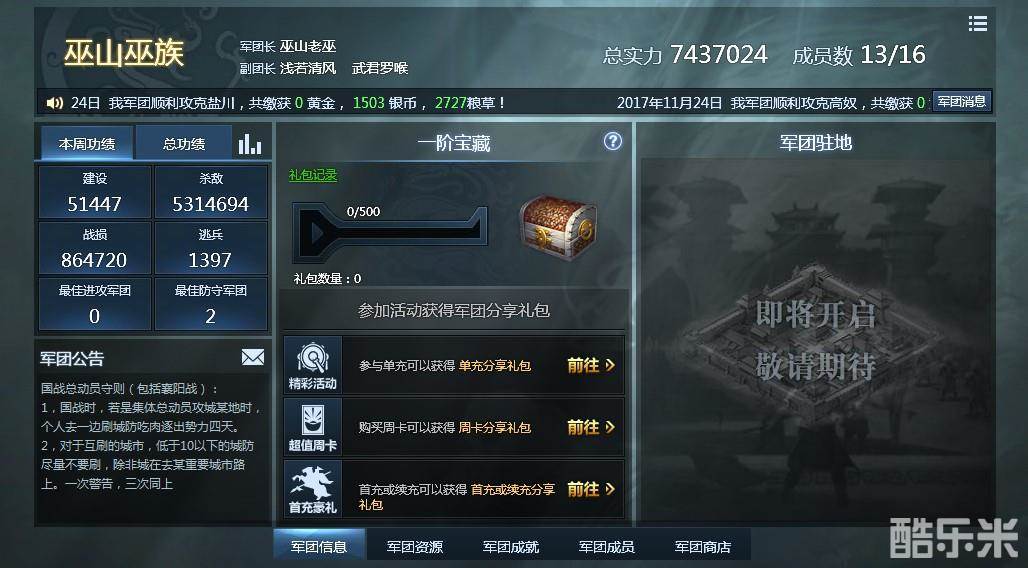This screenshot has width=1028, height=568.
Task: Click the 军团消息 button
Action: tap(961, 102)
